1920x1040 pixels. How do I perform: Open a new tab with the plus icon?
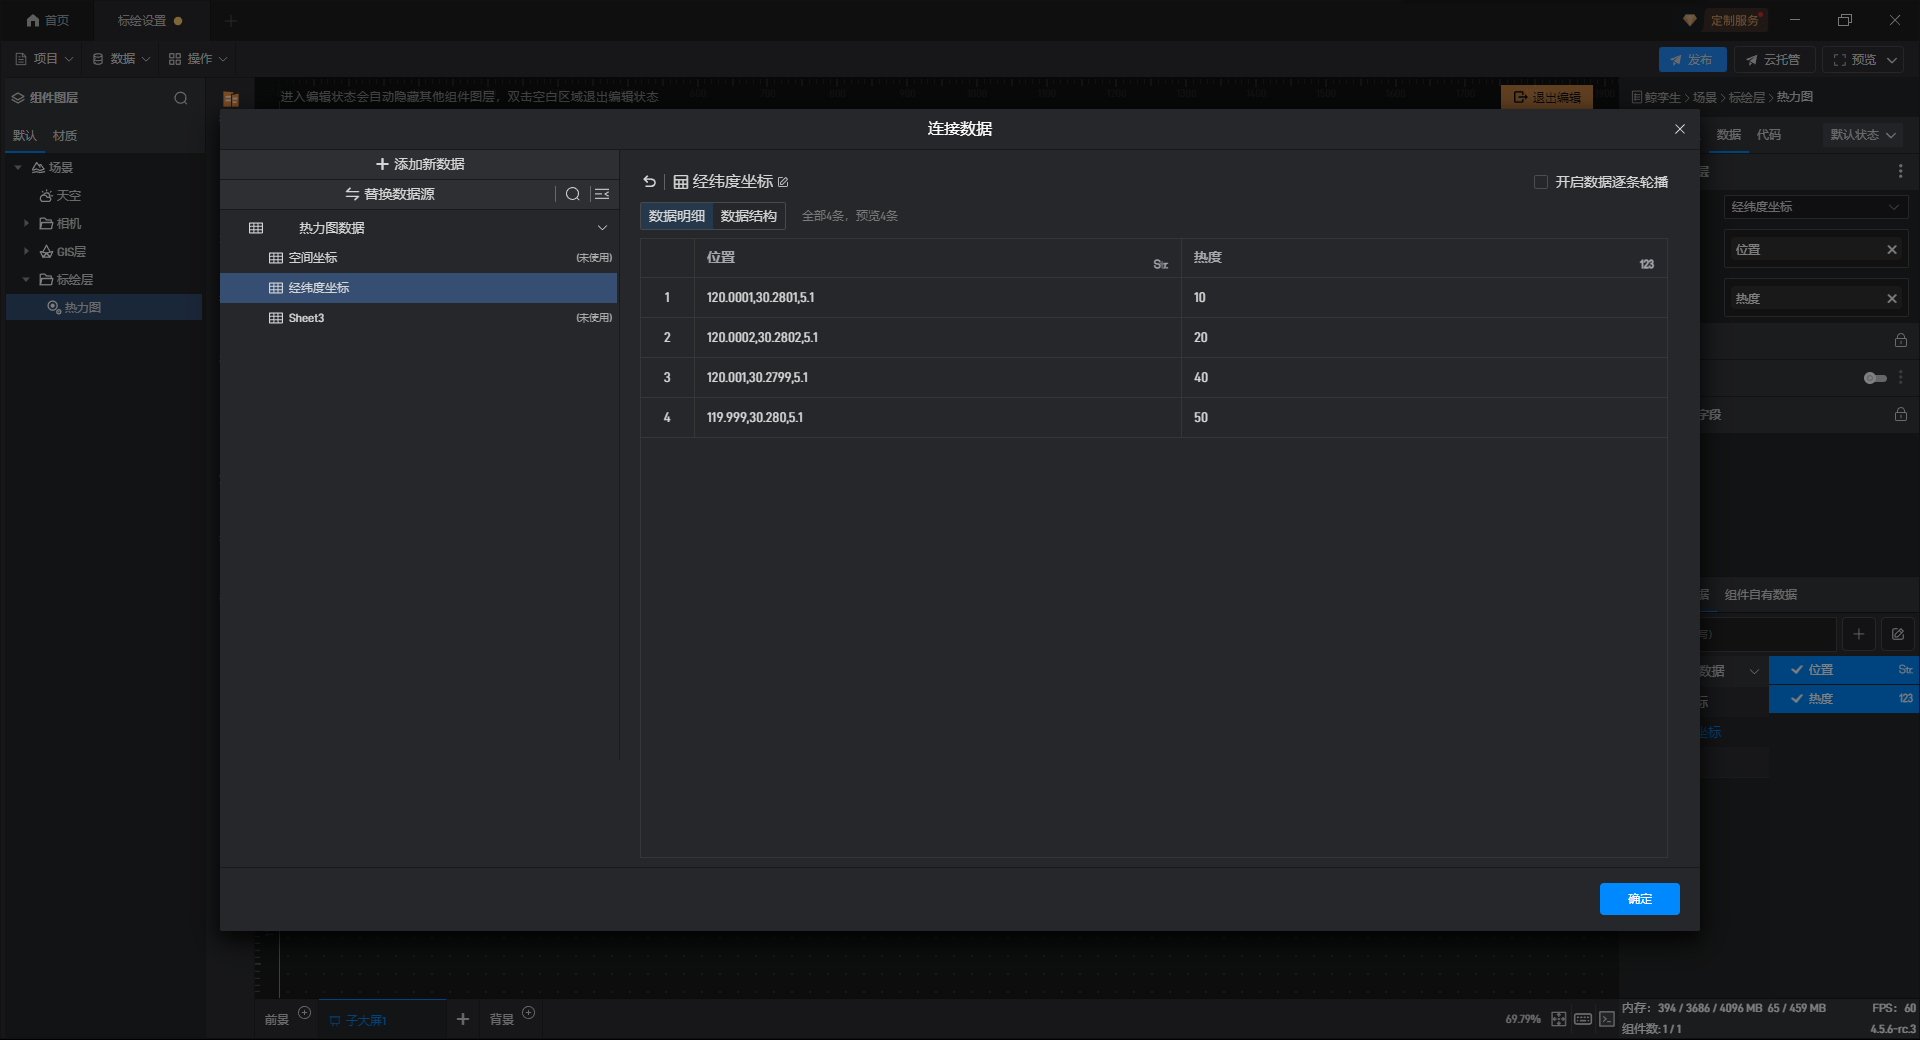coord(231,21)
